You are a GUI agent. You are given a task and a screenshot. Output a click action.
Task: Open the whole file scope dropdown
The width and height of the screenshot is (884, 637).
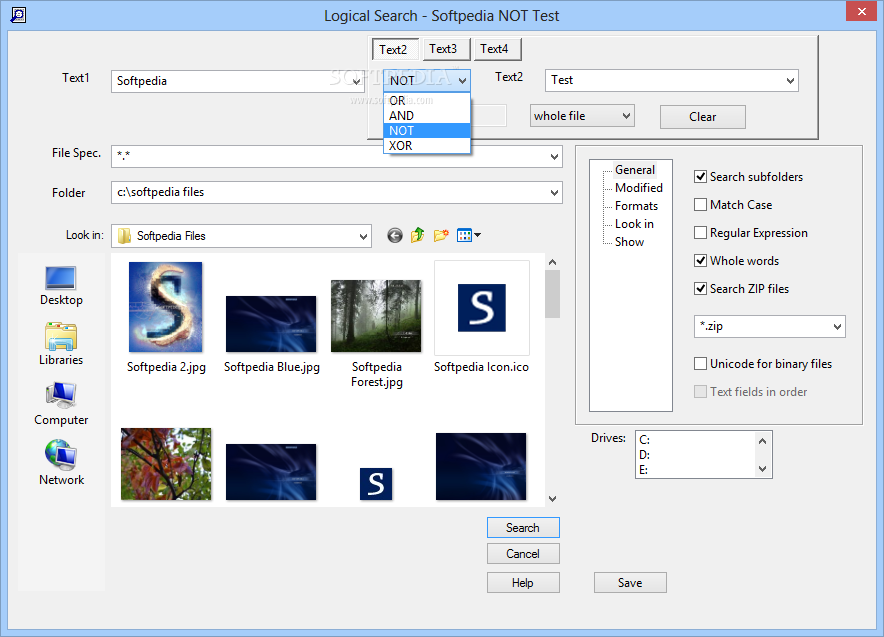click(626, 116)
